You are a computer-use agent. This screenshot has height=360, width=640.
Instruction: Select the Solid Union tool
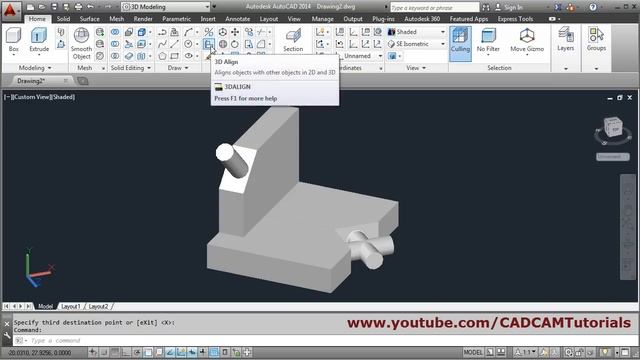point(115,32)
